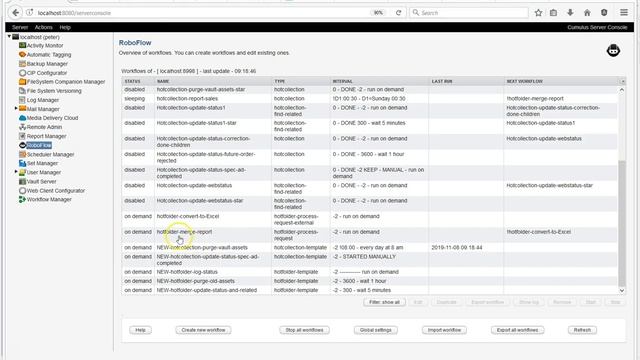Image resolution: width=640 pixels, height=360 pixels.
Task: Click Export all workflows button
Action: [518, 330]
